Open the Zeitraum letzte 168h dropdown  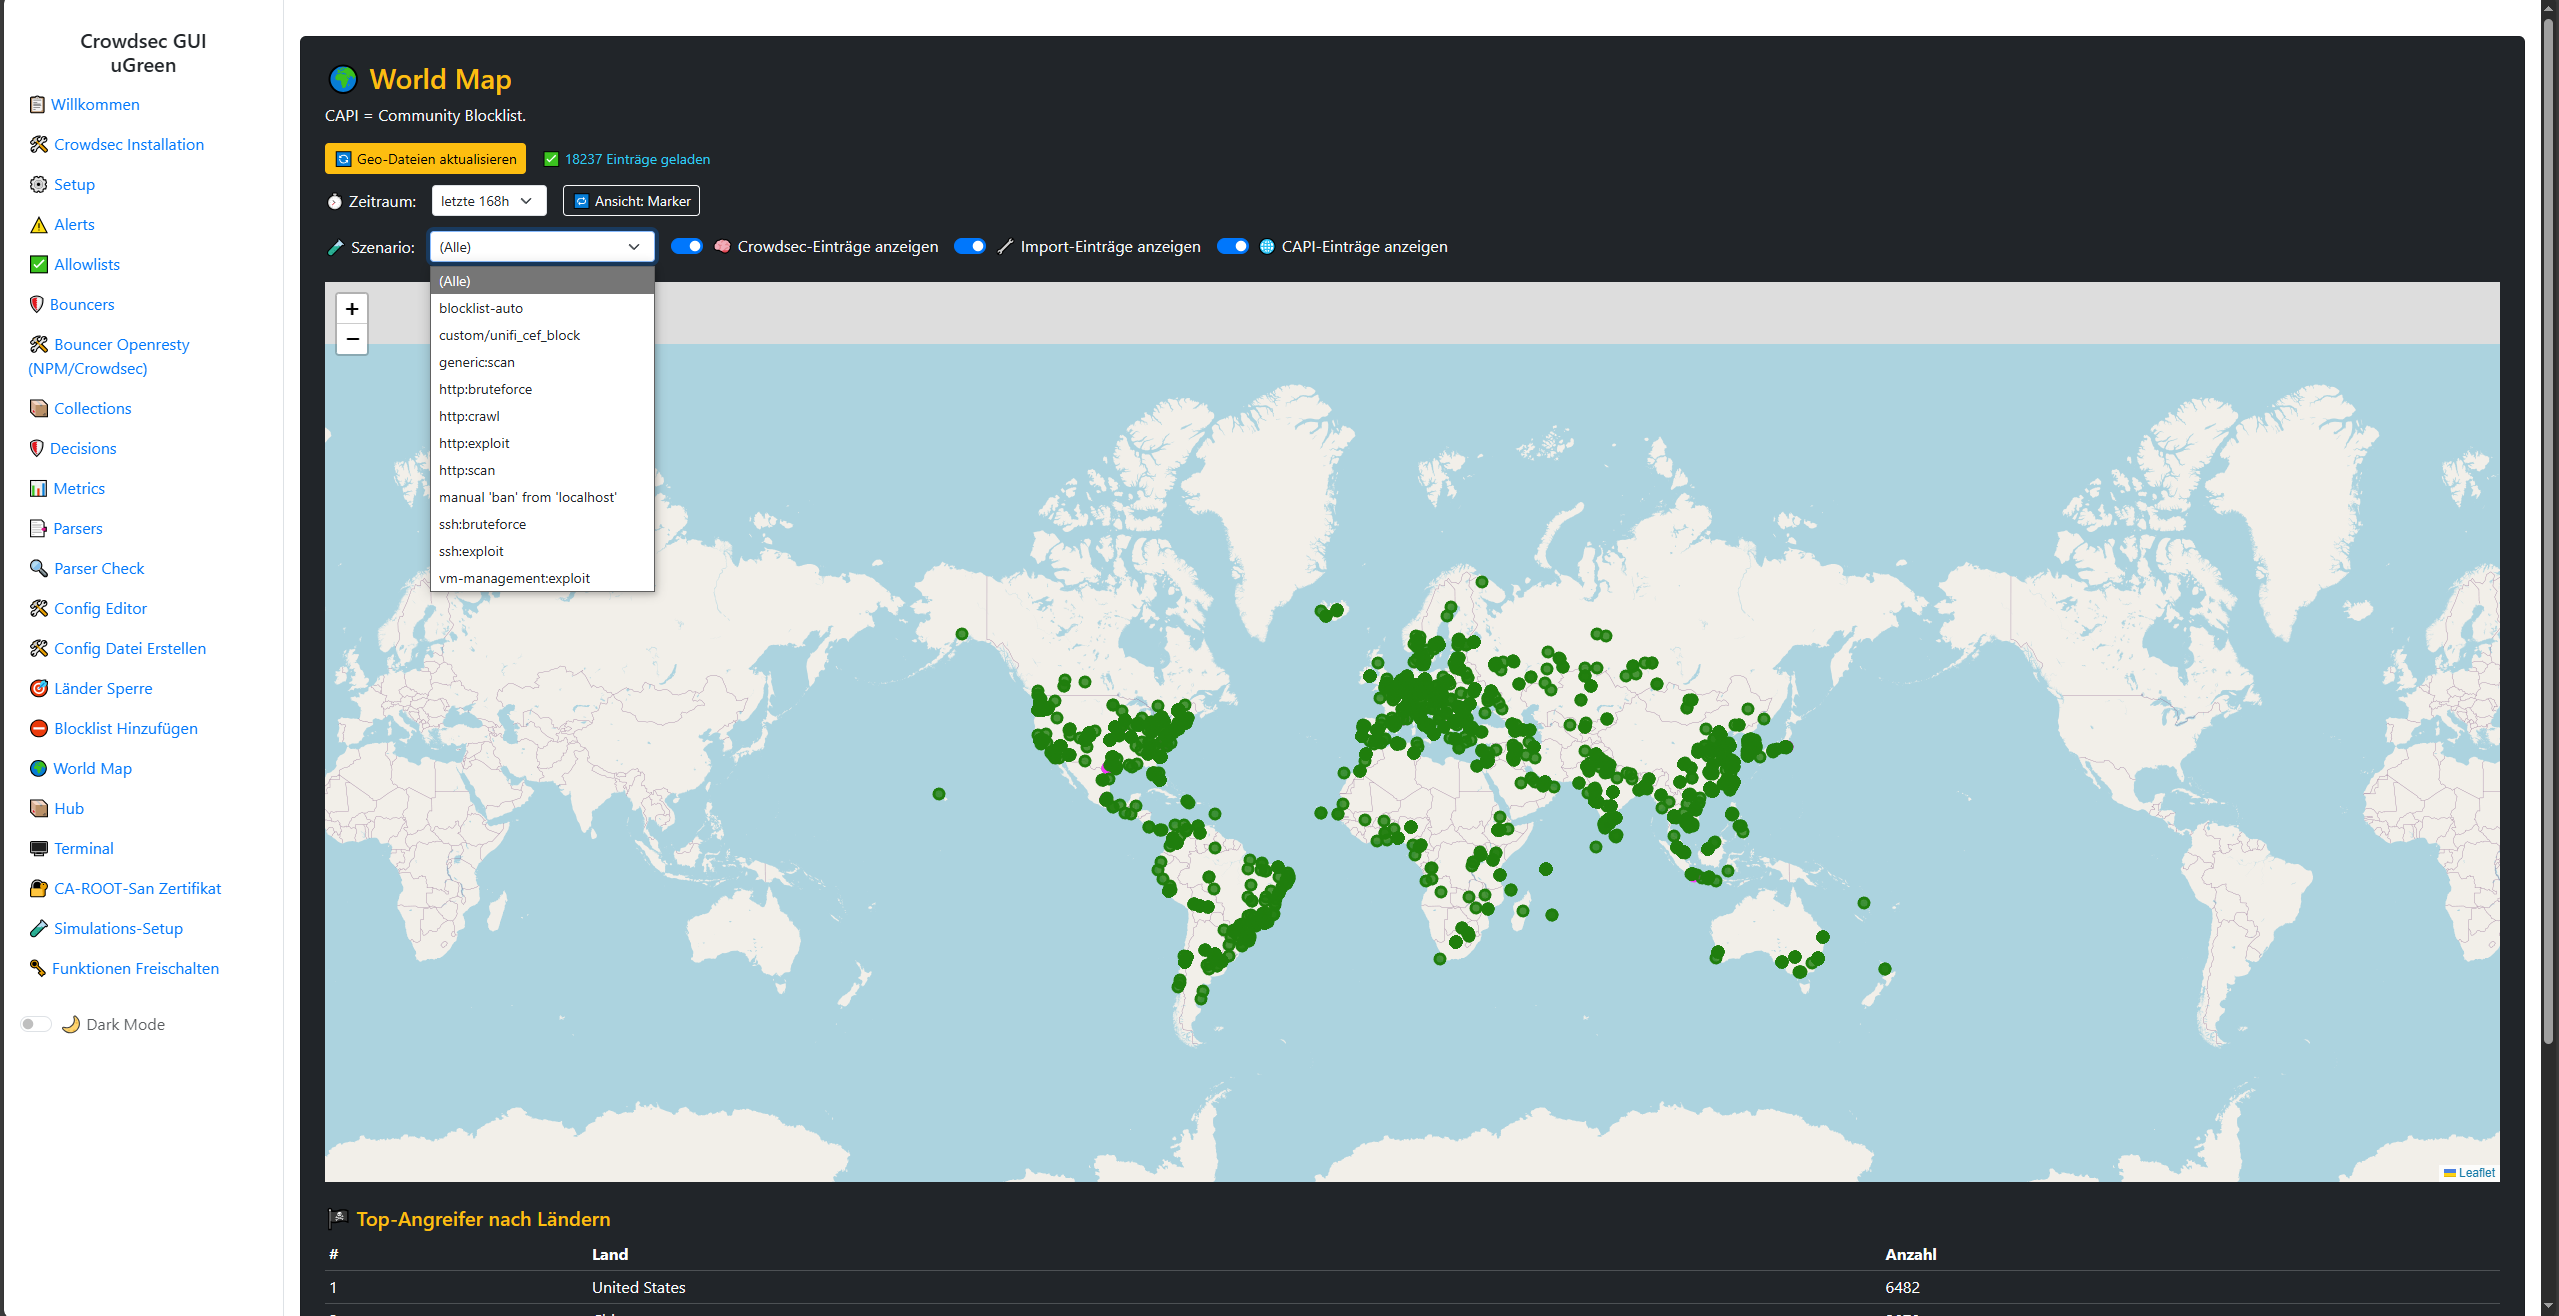pos(488,201)
